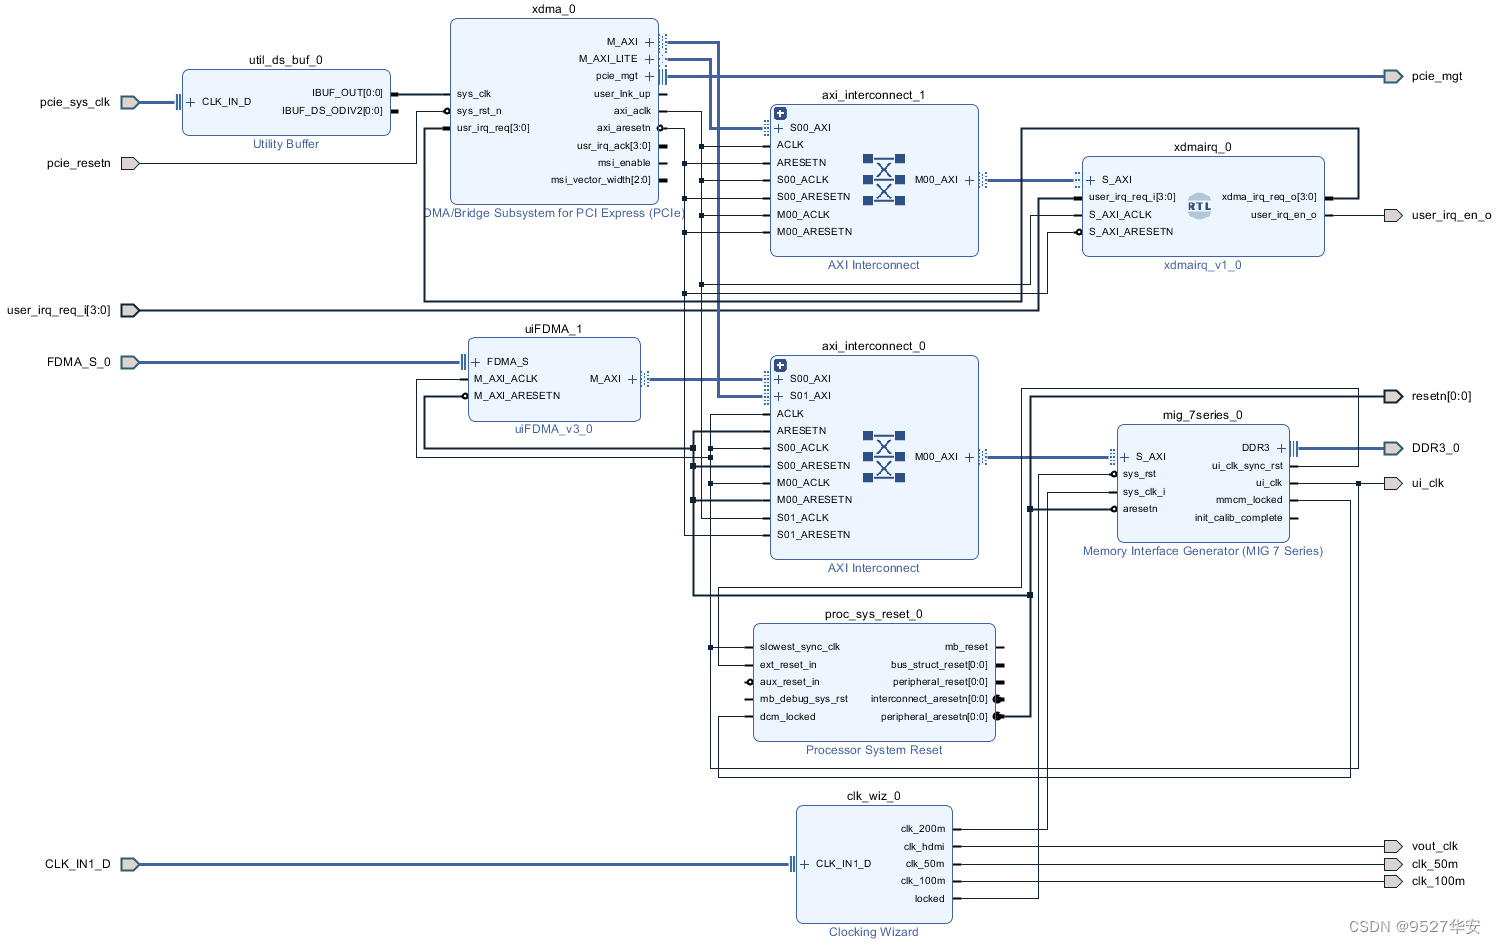The height and width of the screenshot is (944, 1496).
Task: Click the ext_reset_in pin
Action: pos(788,665)
